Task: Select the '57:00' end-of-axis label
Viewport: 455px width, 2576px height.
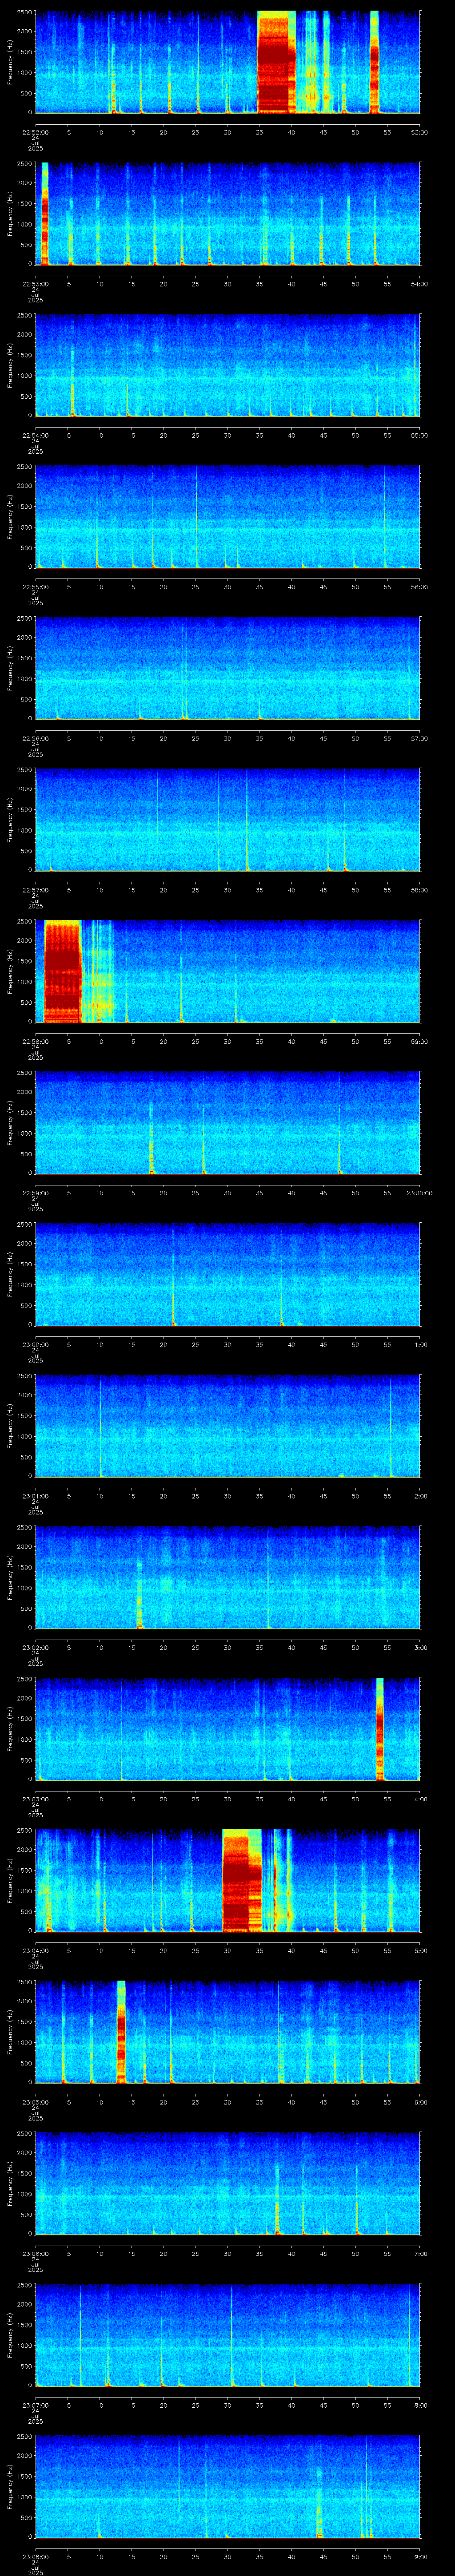Action: tap(419, 738)
